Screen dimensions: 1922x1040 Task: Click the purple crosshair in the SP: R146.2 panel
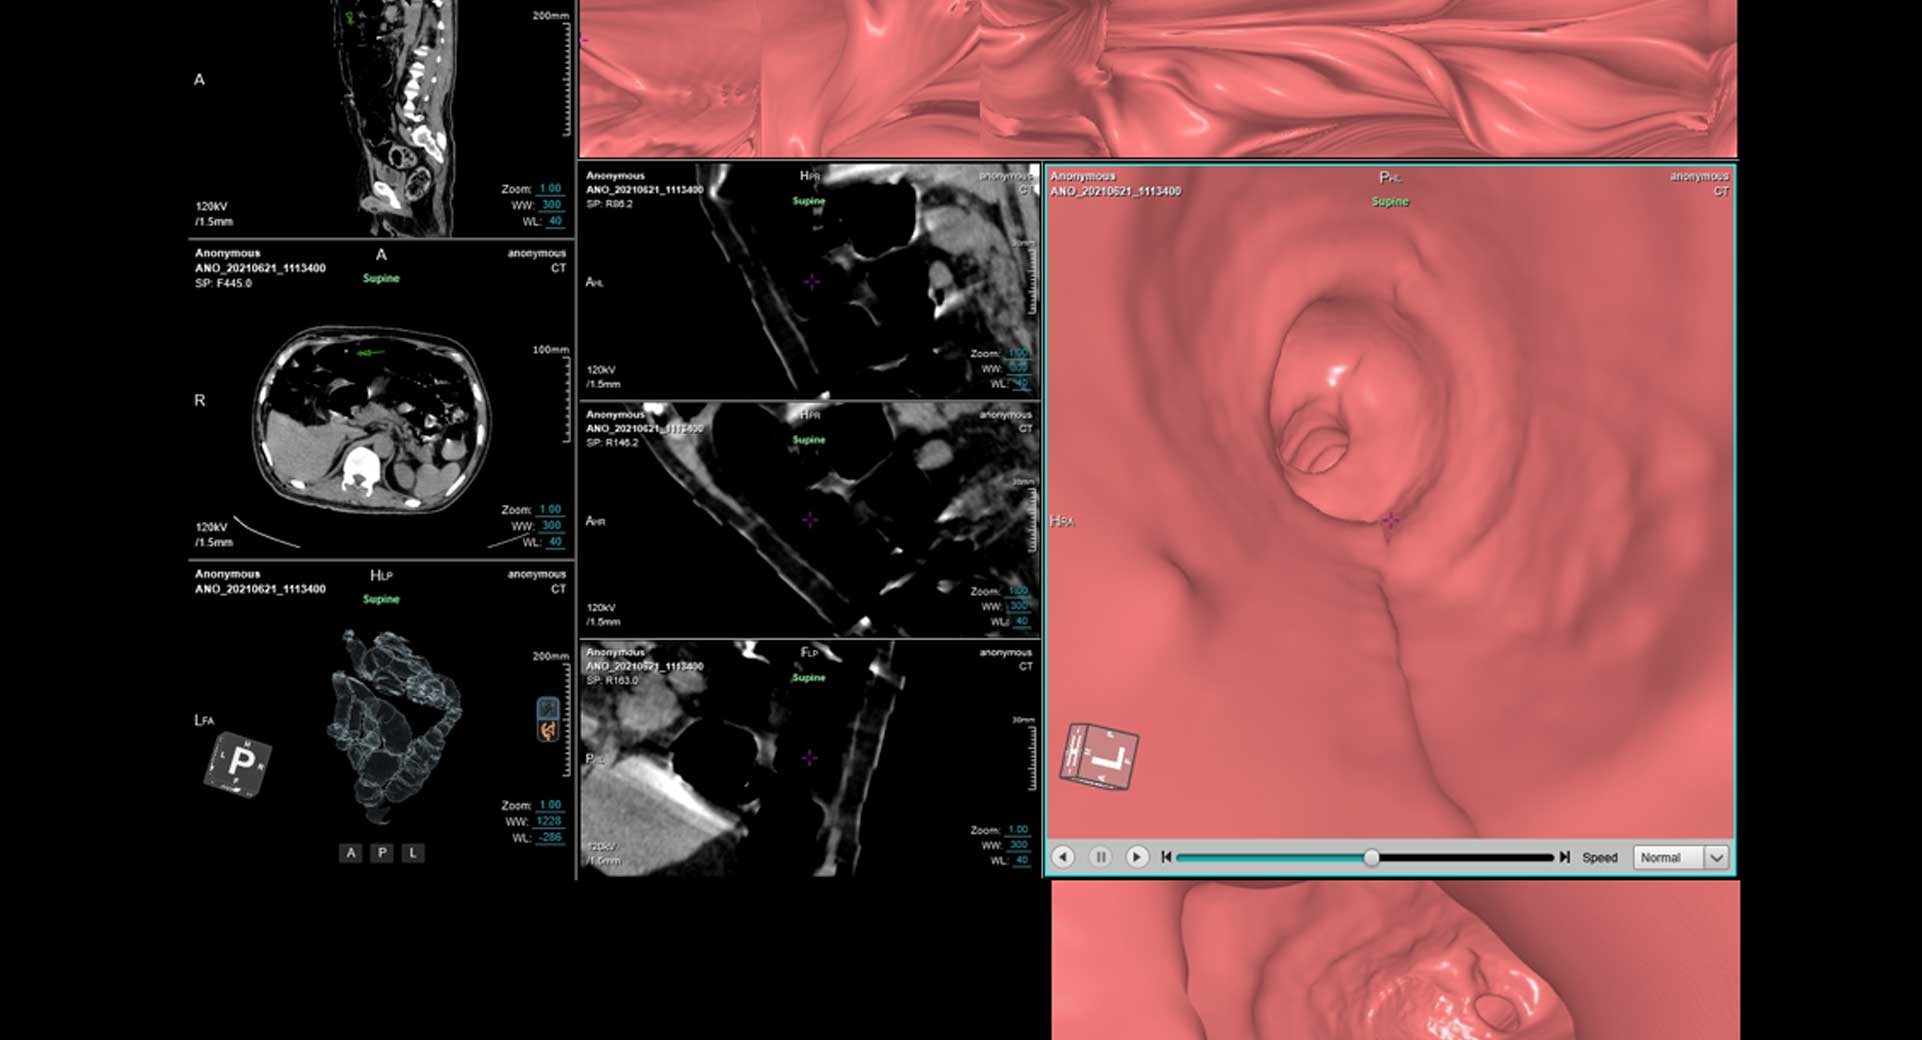coord(810,520)
